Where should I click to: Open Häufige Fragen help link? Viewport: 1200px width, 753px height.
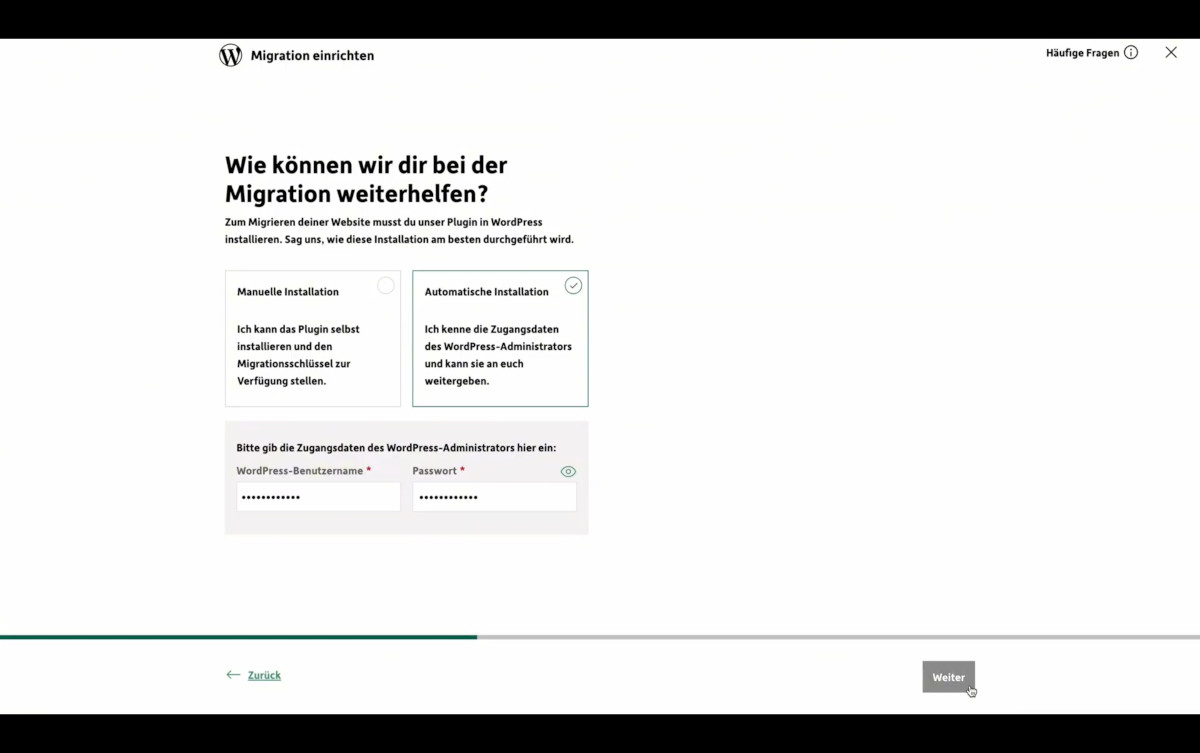[x=1082, y=53]
